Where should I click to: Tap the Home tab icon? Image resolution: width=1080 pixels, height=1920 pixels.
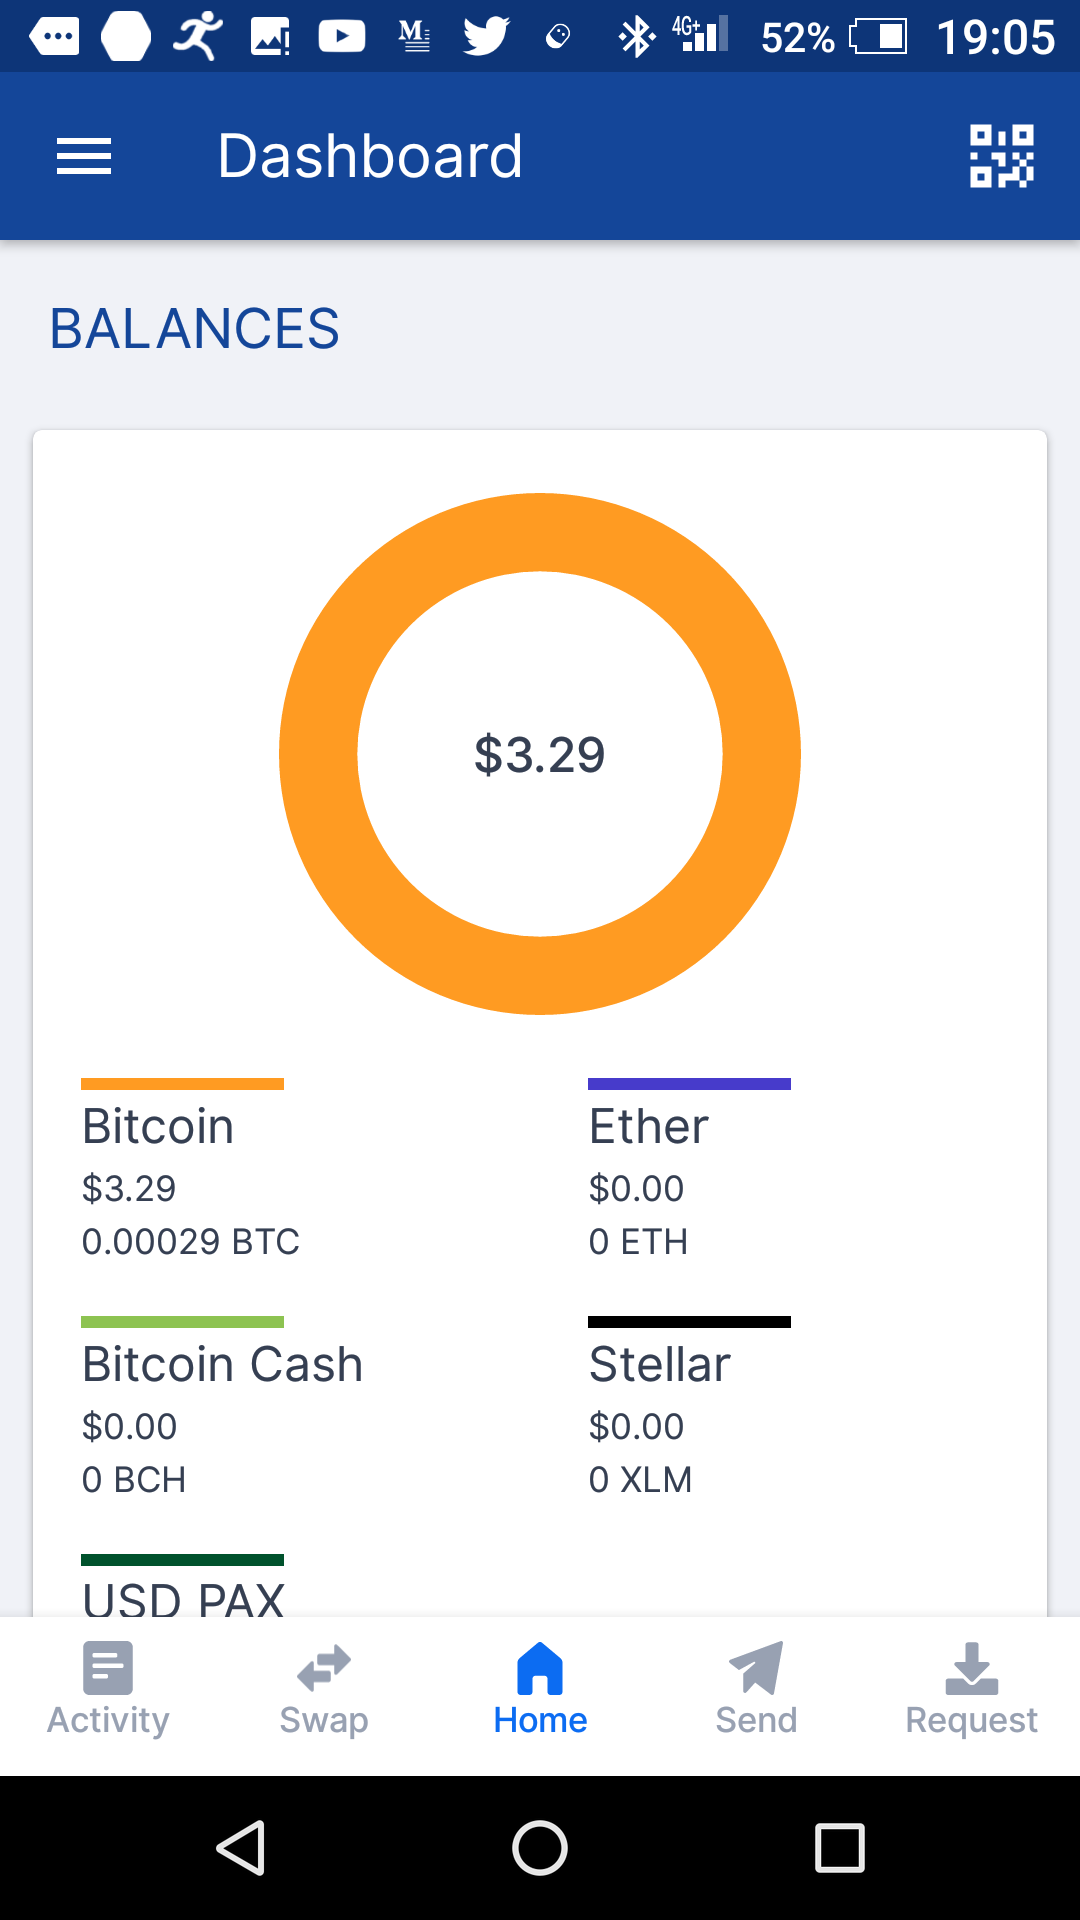point(540,1669)
